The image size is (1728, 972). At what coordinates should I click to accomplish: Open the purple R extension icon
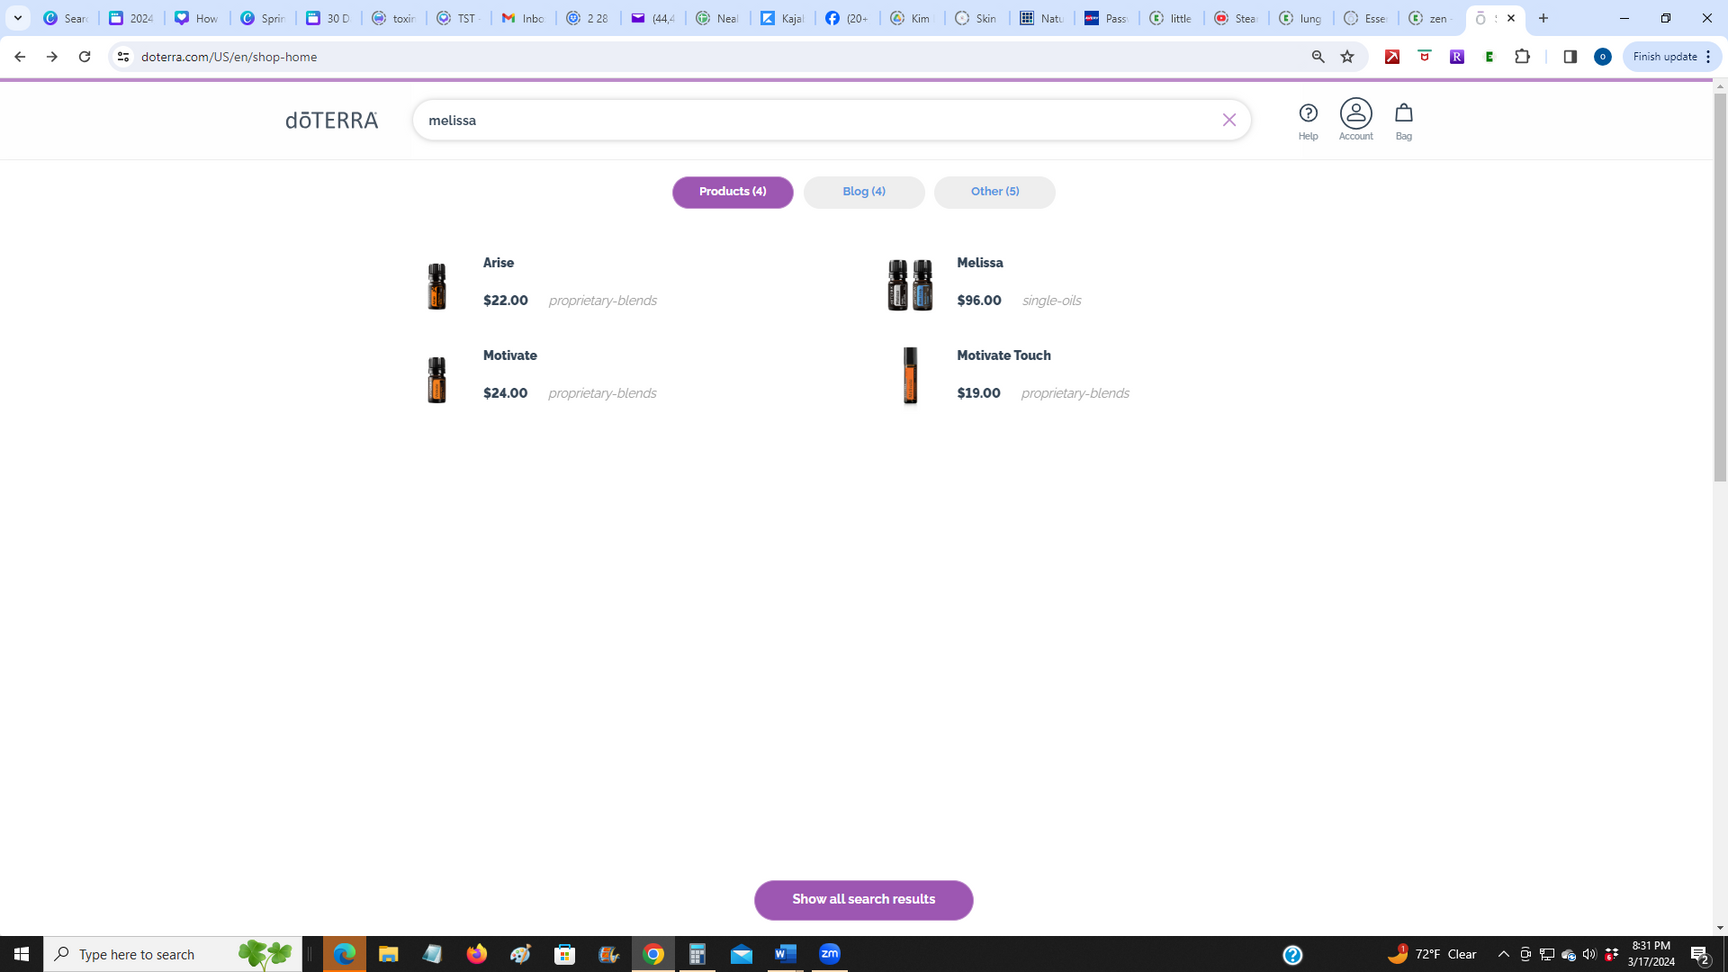pos(1457,57)
